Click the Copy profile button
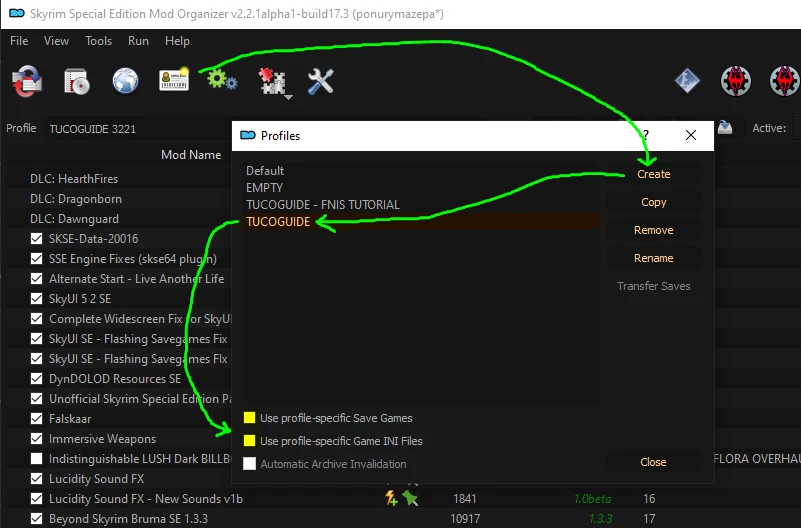 click(x=654, y=202)
